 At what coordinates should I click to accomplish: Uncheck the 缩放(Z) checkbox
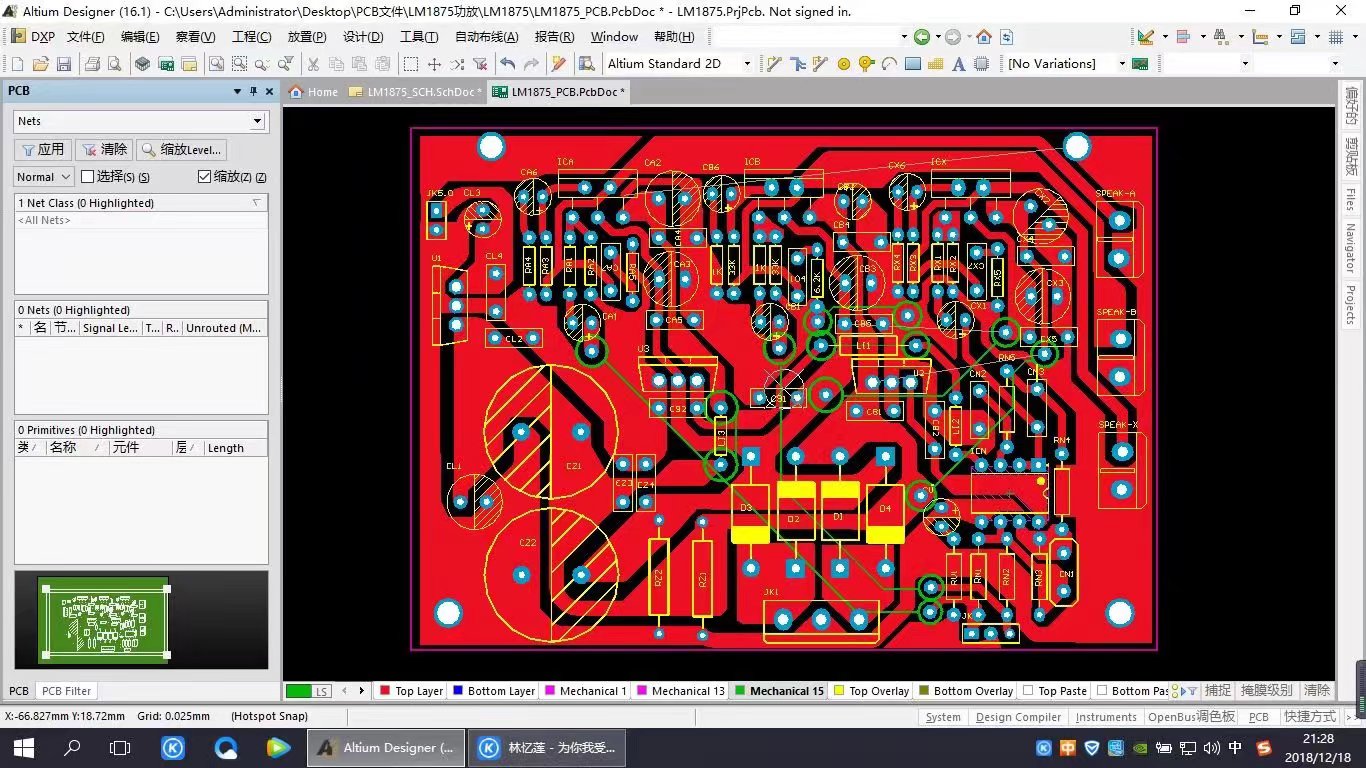(x=205, y=177)
